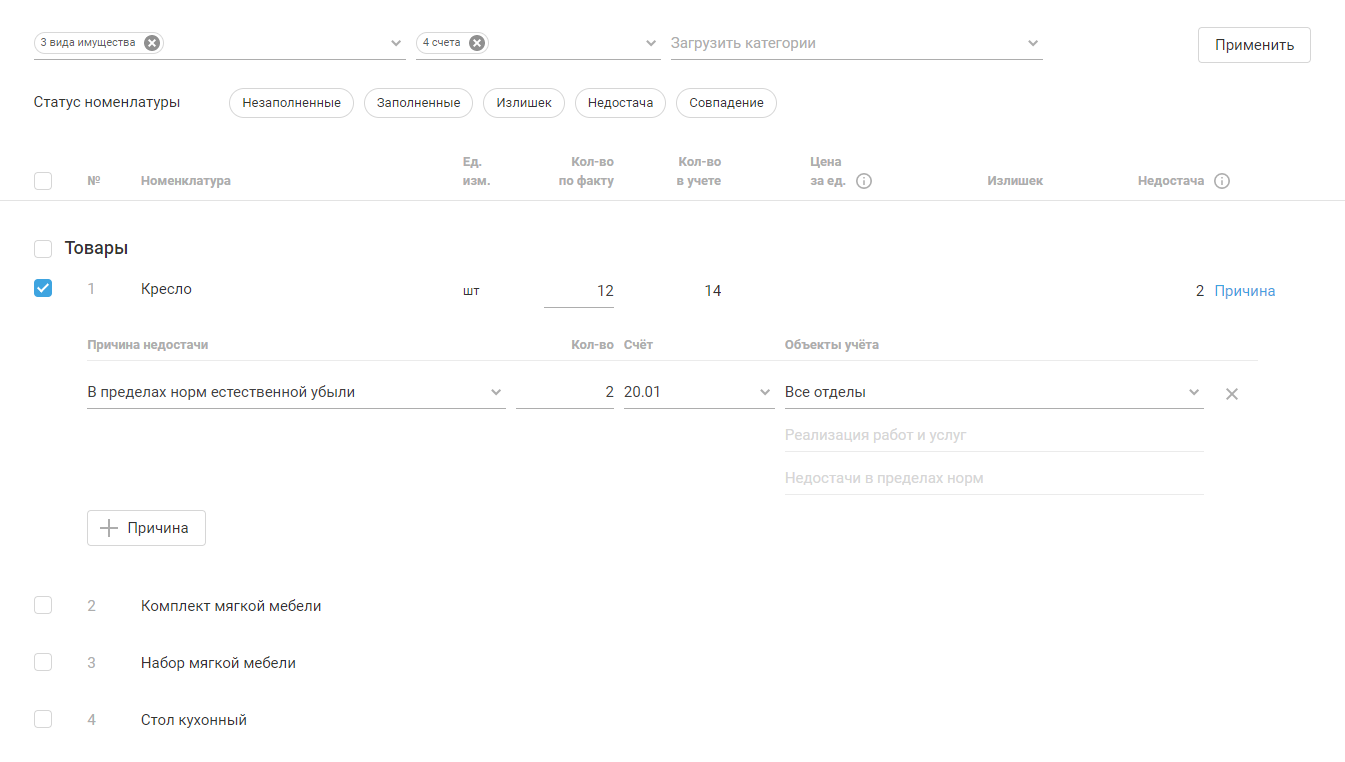Select checkbox for 'Стол кухонный'
Image resolution: width=1345 pixels, height=762 pixels.
[43, 719]
